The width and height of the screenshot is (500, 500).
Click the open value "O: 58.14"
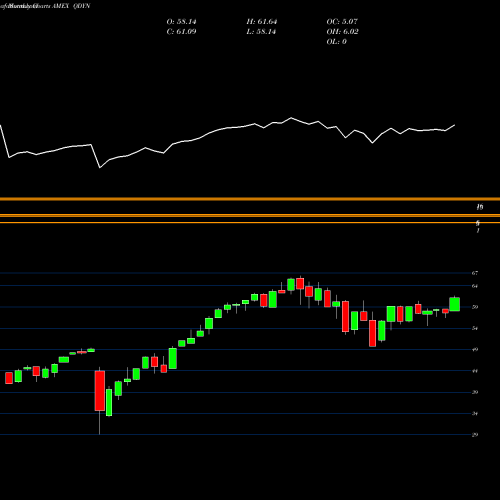pyautogui.click(x=181, y=22)
